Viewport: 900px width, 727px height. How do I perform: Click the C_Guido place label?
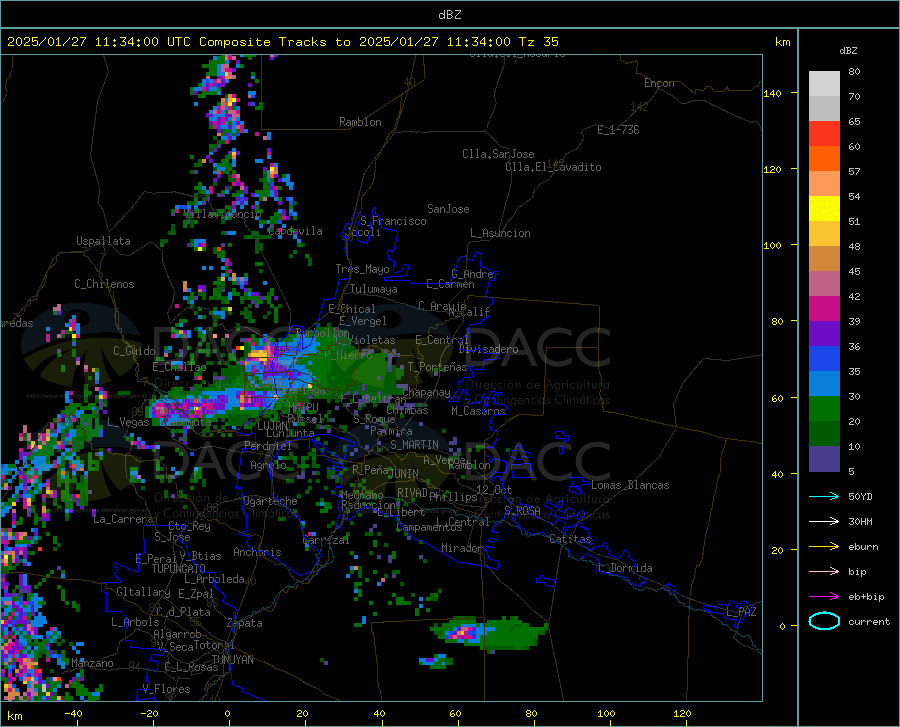tap(134, 351)
